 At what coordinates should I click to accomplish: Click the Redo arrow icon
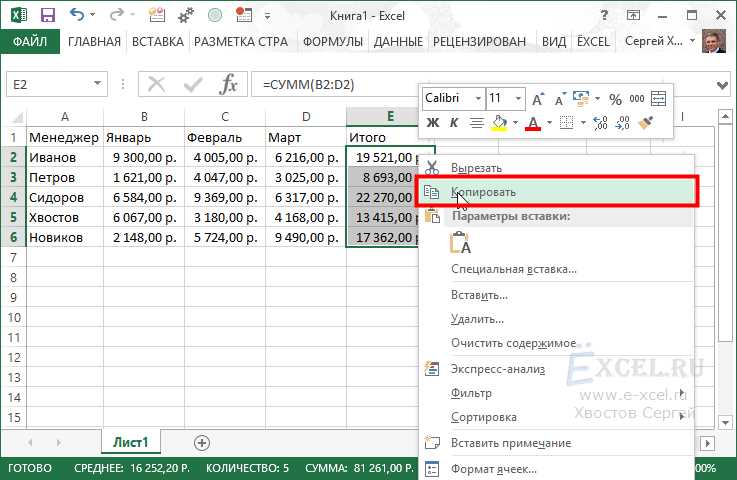point(116,15)
